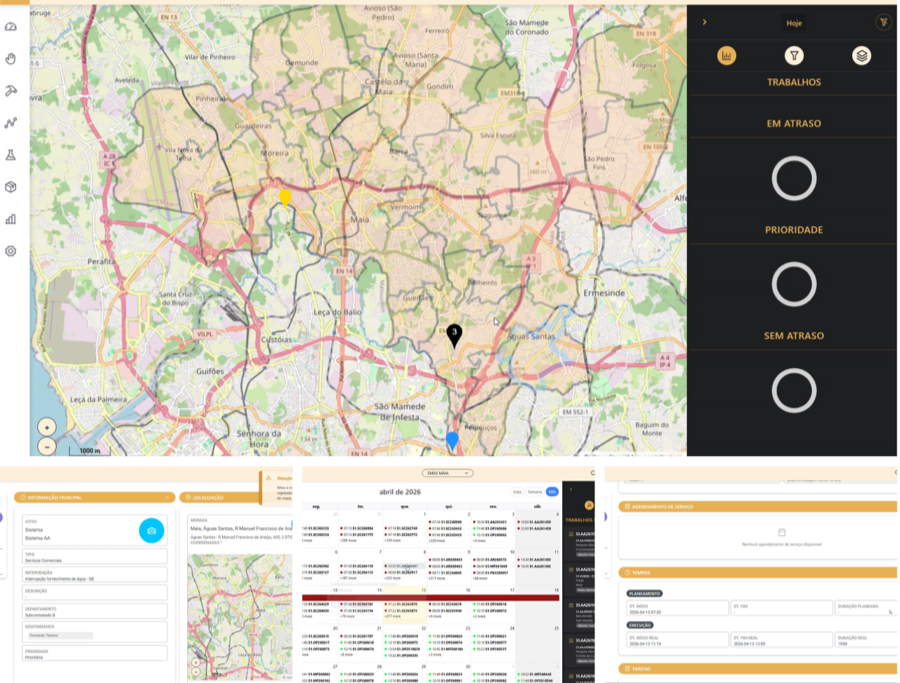Collapse the dark panel with the chevron arrow
This screenshot has height=683, width=900.
[704, 22]
